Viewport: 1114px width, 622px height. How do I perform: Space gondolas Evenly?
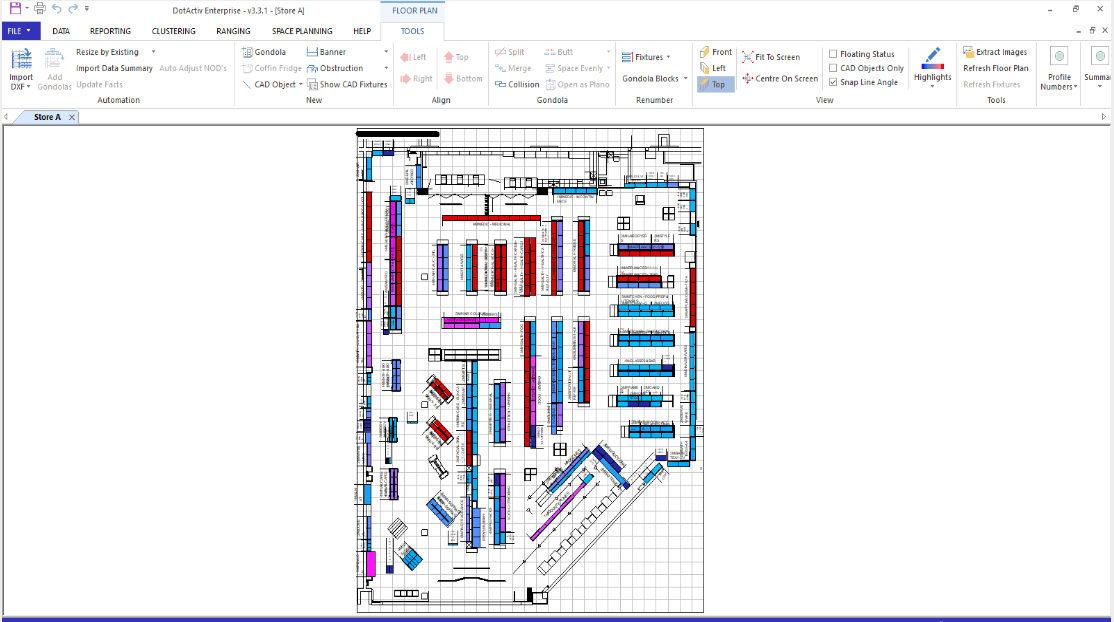(574, 68)
